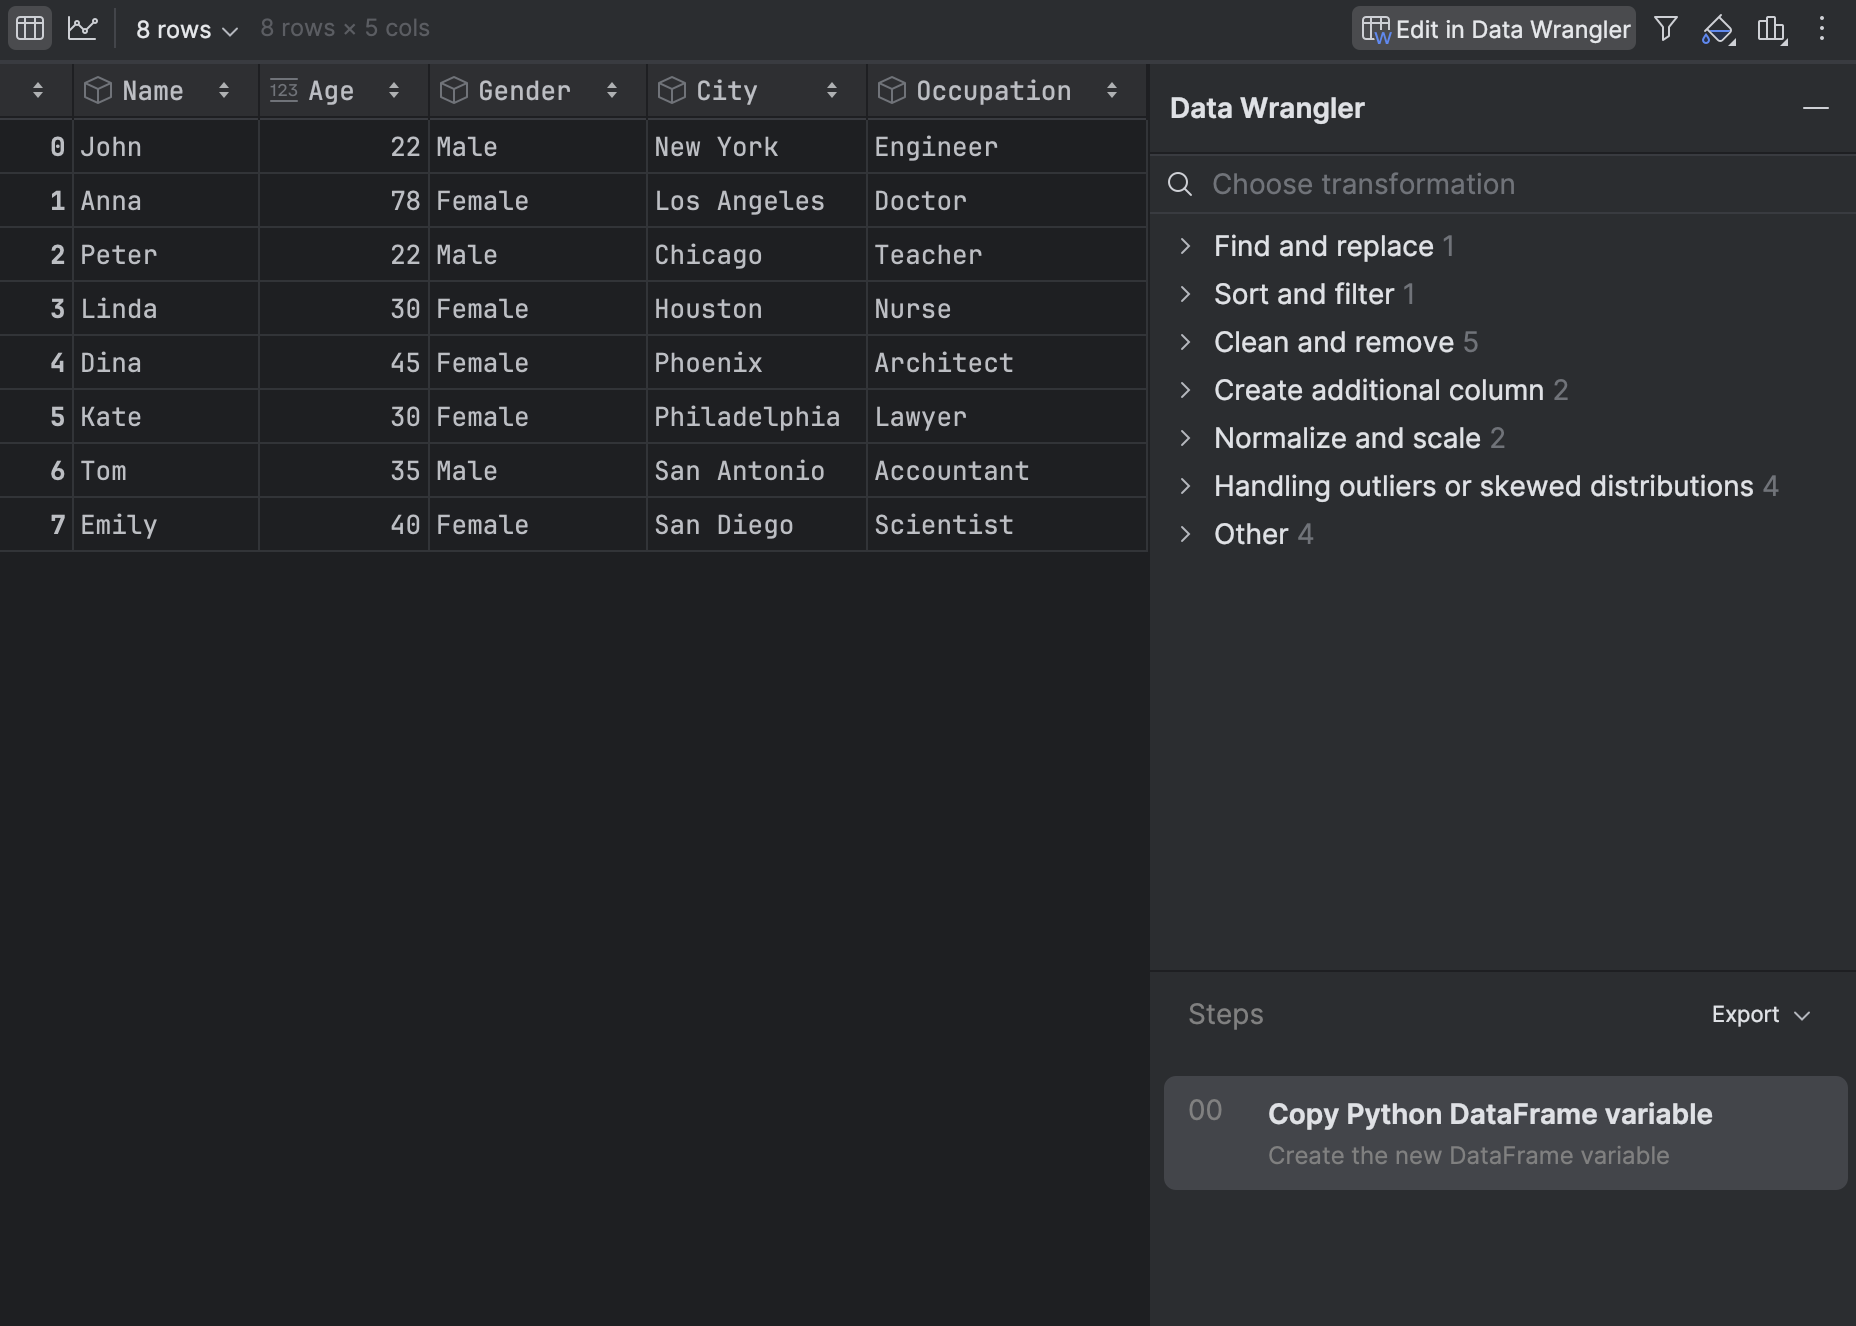The width and height of the screenshot is (1856, 1326).
Task: Collapse the Data Wrangler panel
Action: tap(1817, 108)
